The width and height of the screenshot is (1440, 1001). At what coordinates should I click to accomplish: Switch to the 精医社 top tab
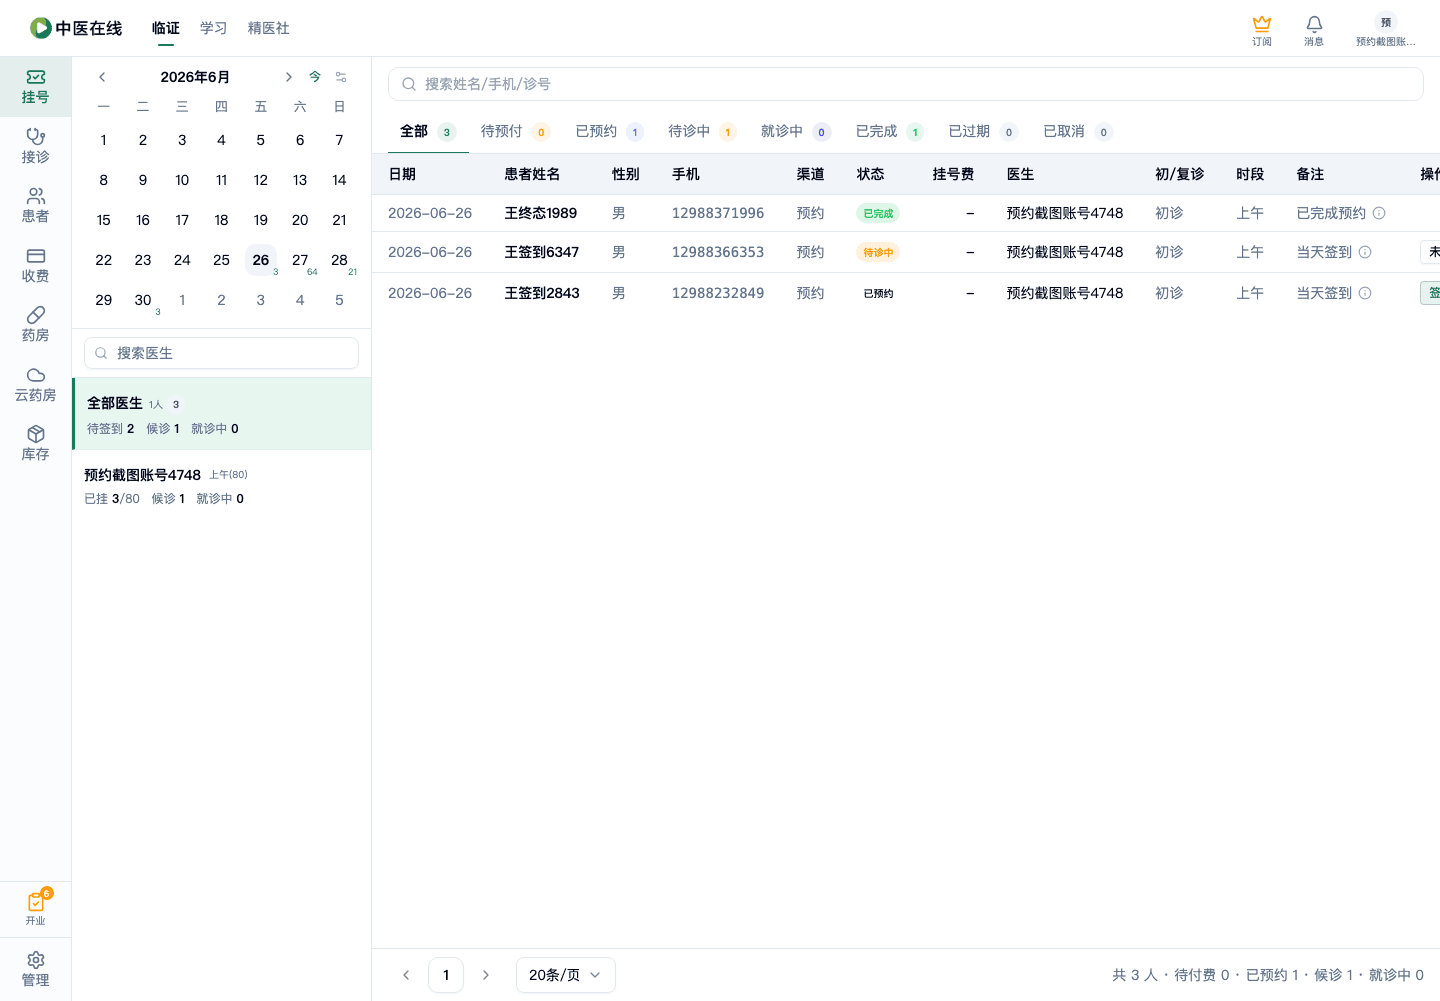point(269,28)
